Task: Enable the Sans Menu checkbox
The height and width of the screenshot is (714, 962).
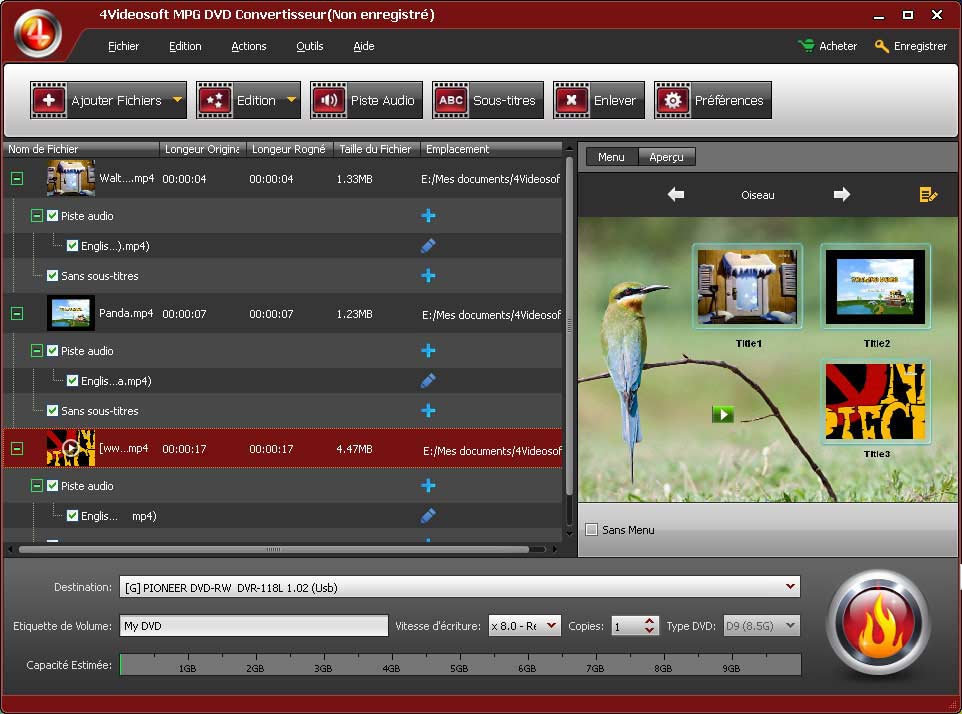Action: click(591, 530)
